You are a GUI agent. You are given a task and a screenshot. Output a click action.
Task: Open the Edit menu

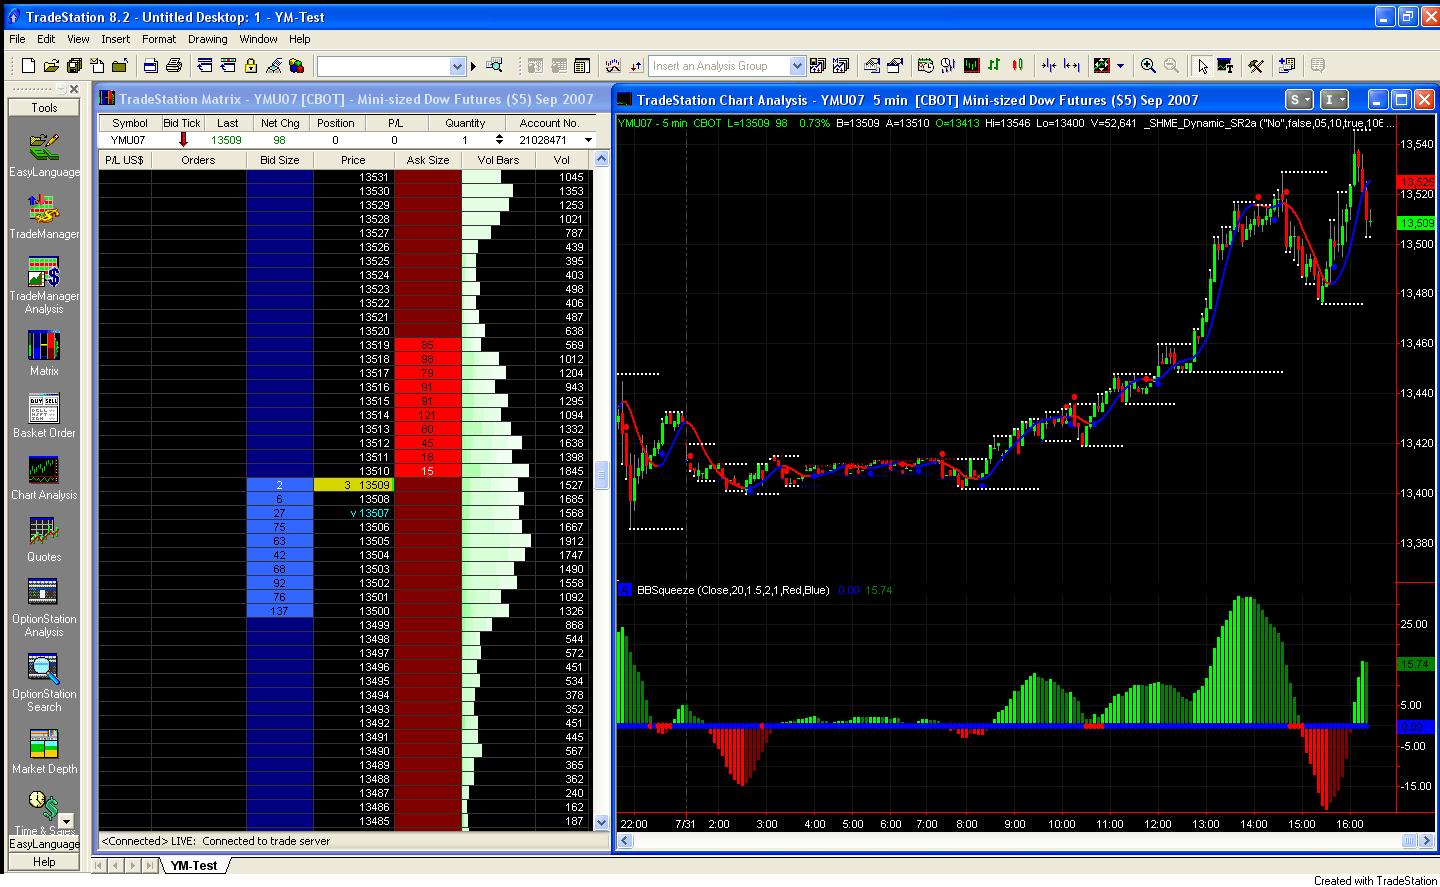click(x=46, y=39)
